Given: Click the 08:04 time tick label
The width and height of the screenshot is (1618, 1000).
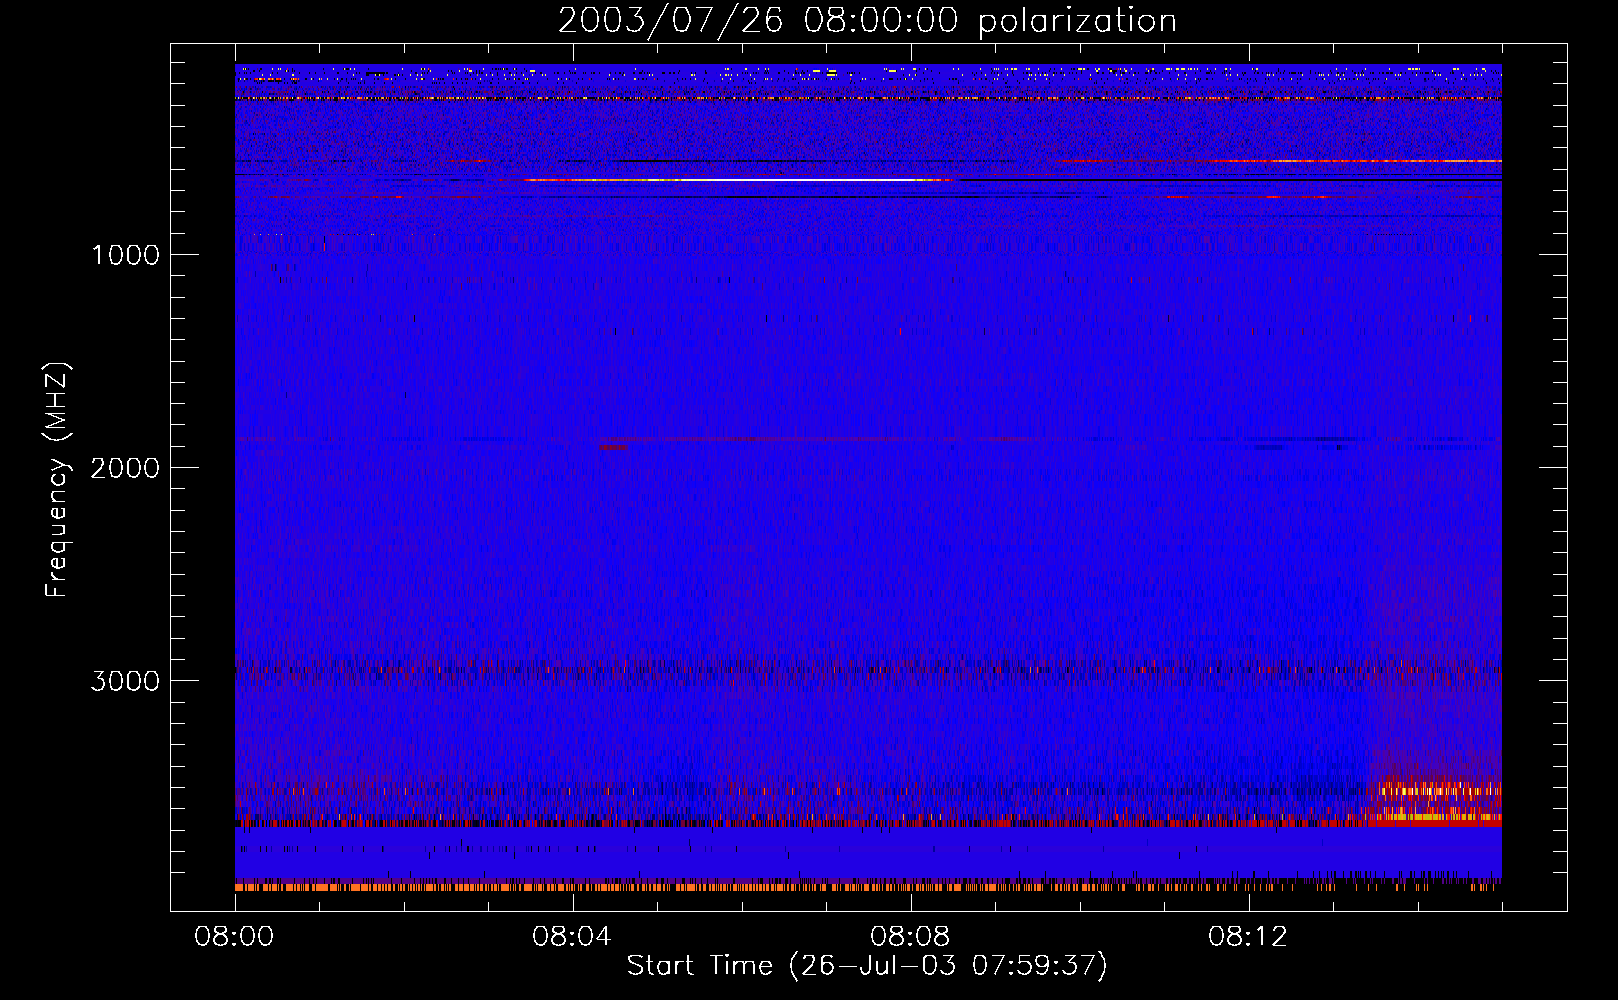Looking at the screenshot, I should pyautogui.click(x=573, y=937).
